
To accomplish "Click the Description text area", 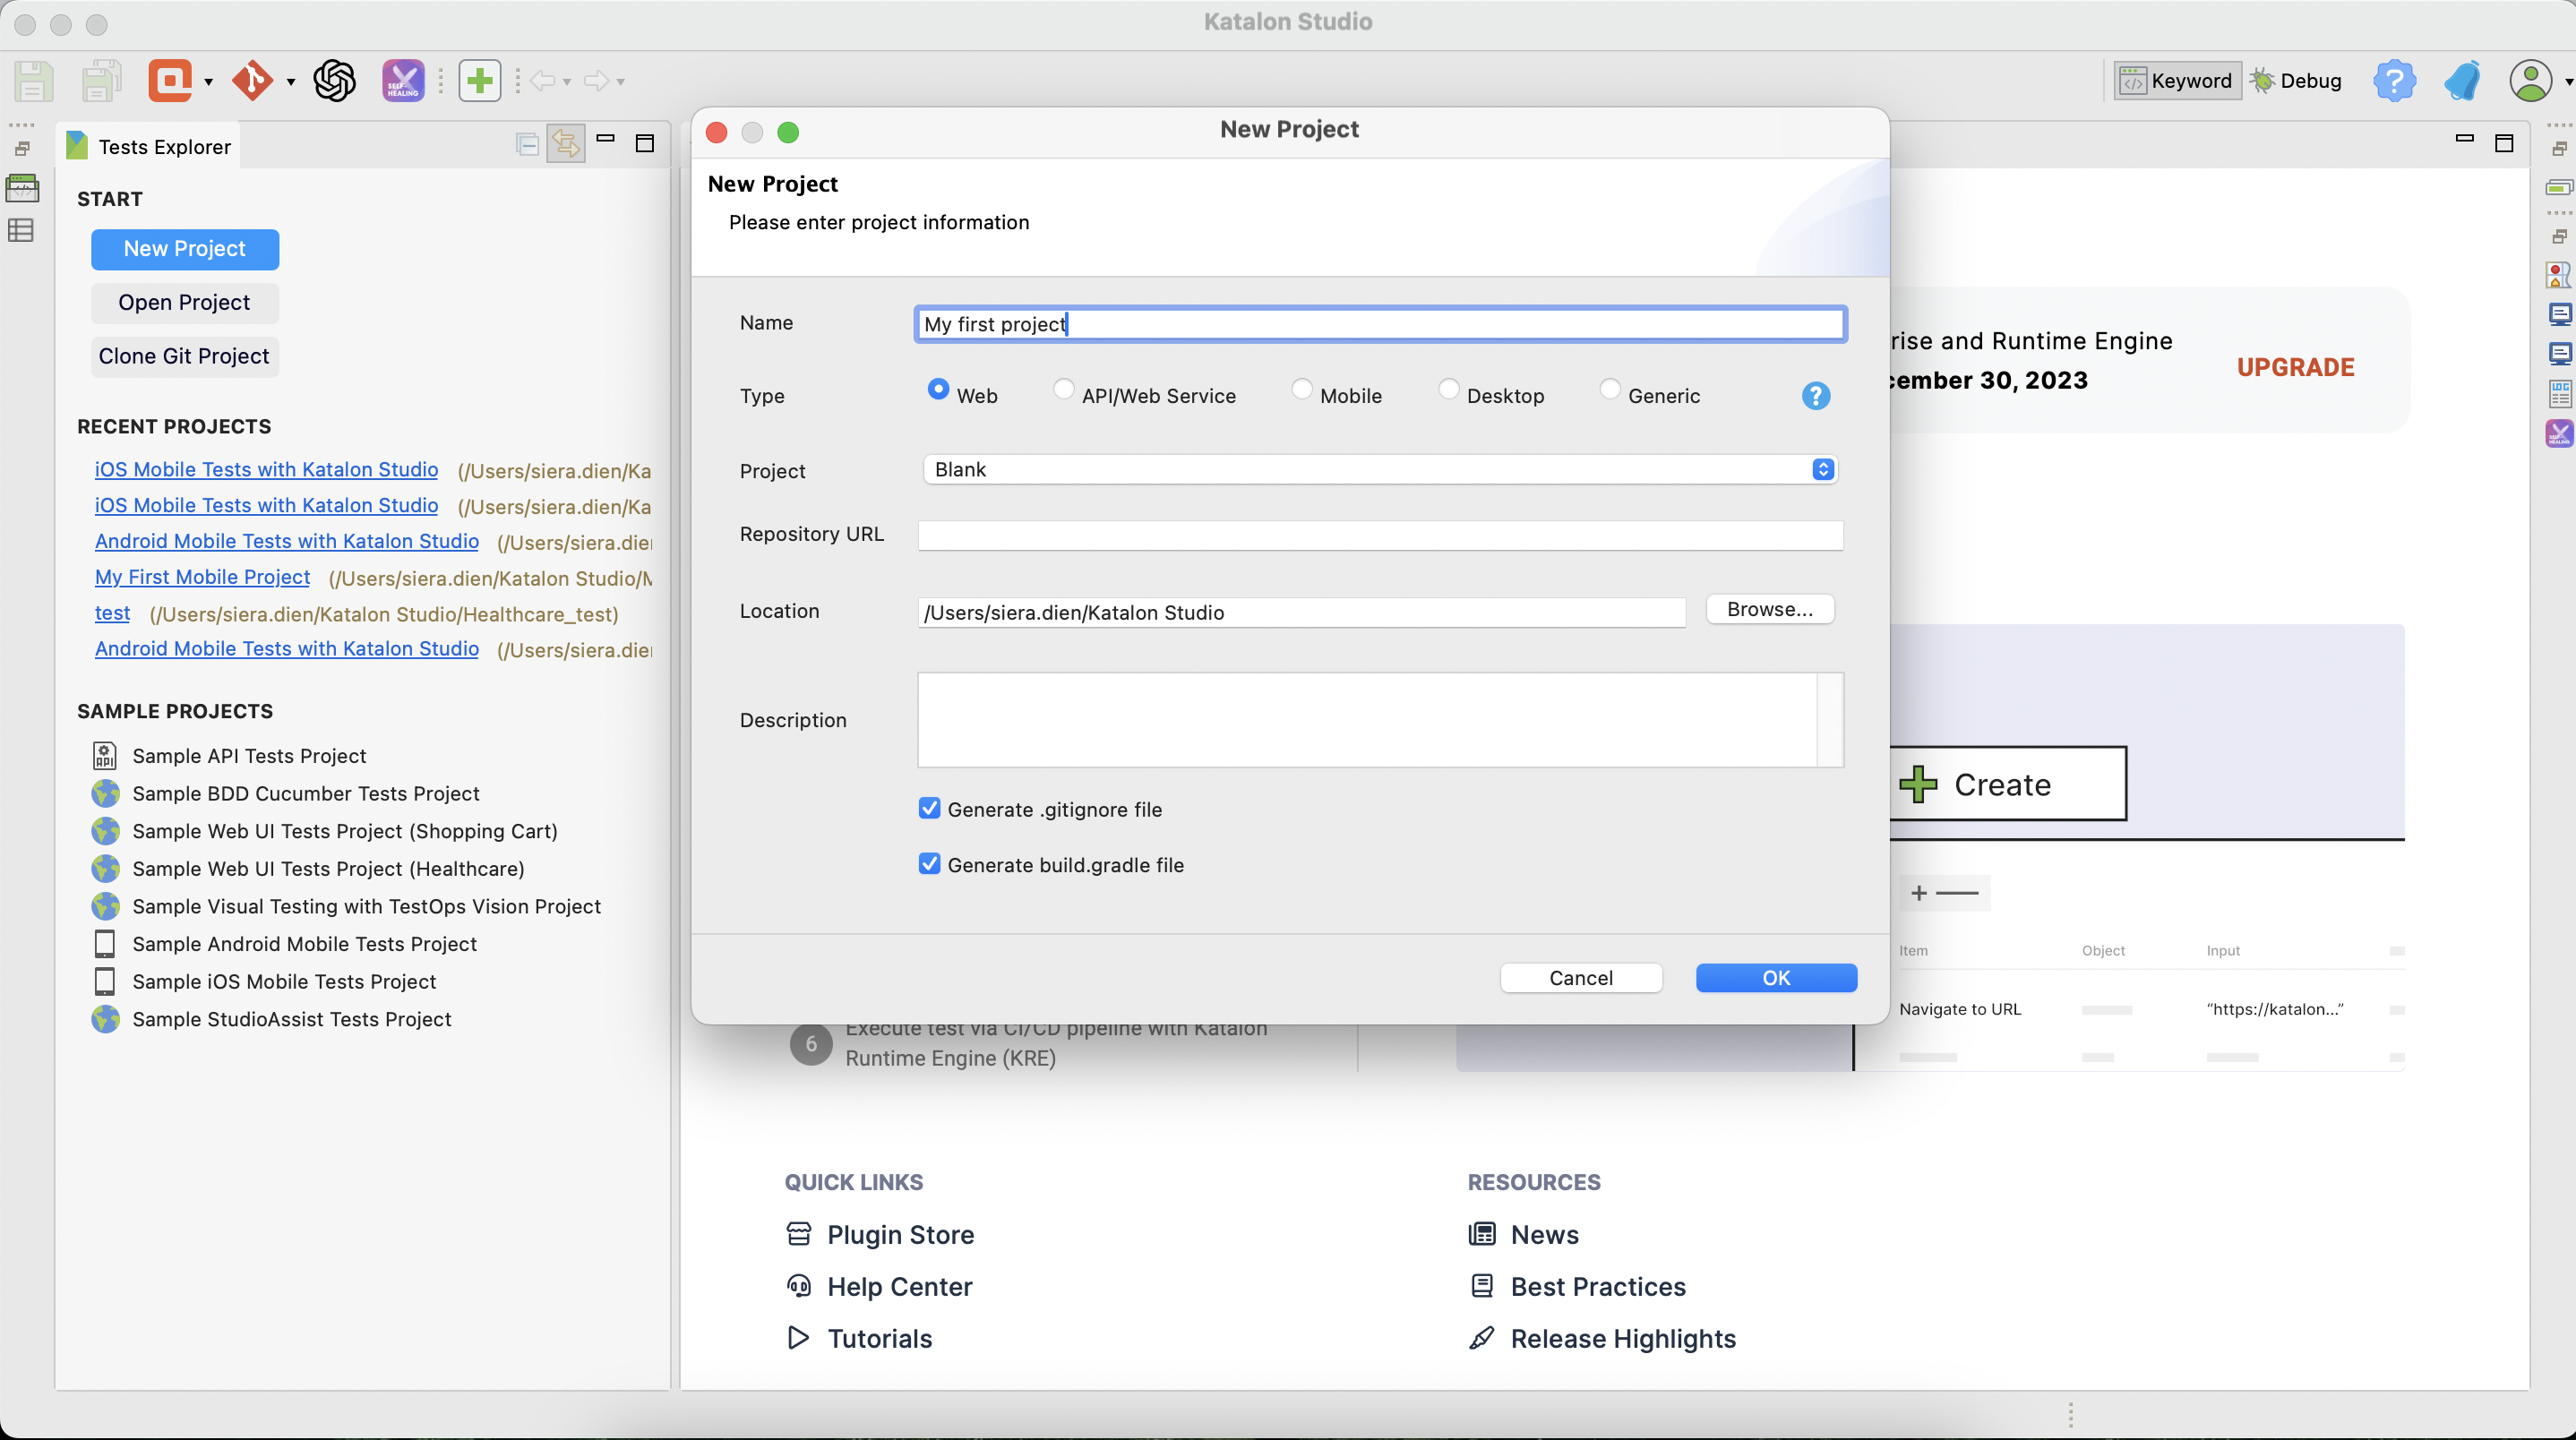I will pyautogui.click(x=1380, y=720).
